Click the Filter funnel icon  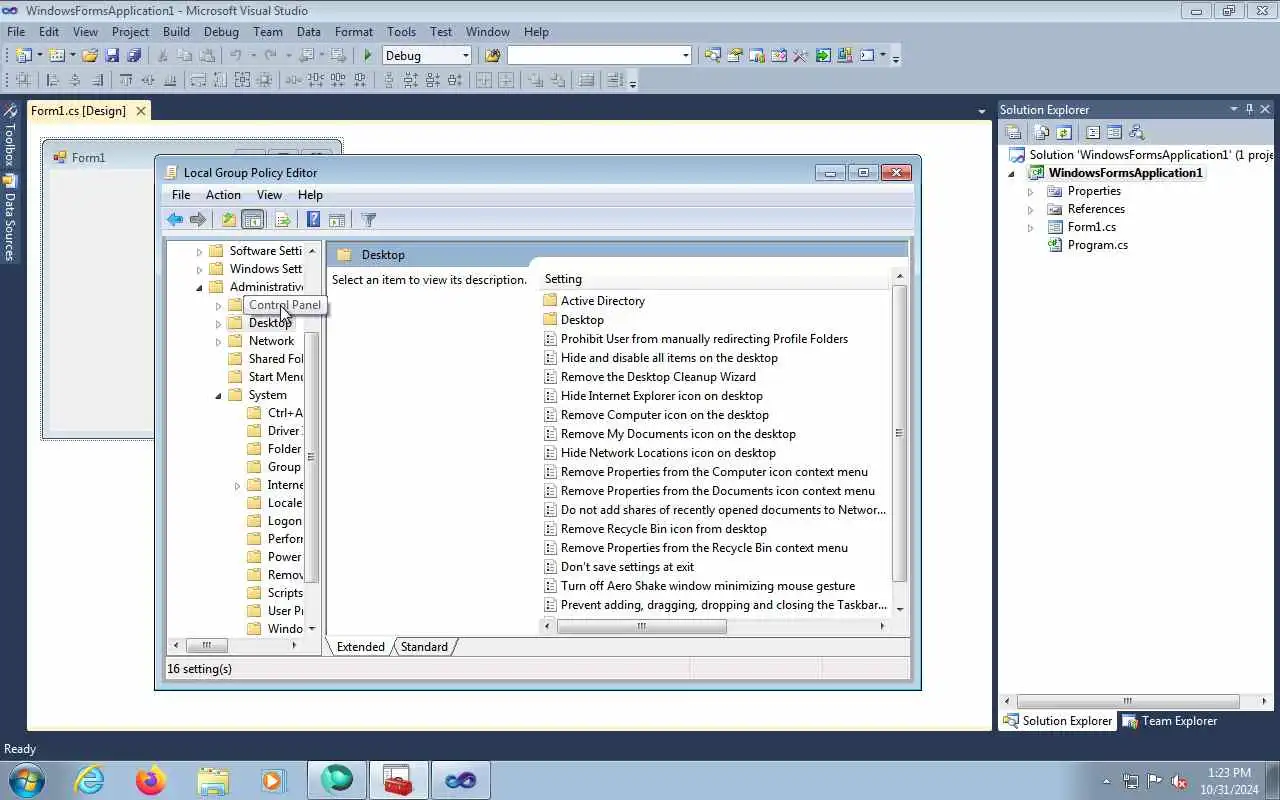coord(368,220)
